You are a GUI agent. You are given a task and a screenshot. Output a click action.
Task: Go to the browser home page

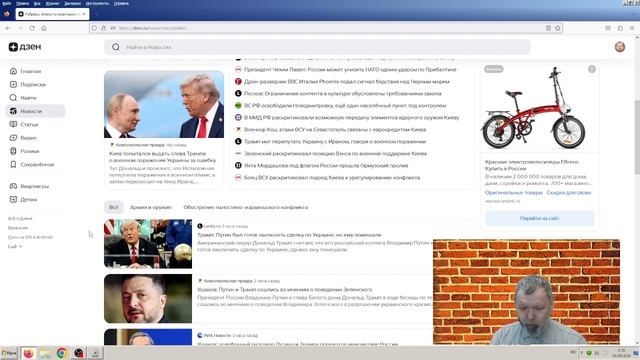pos(44,28)
